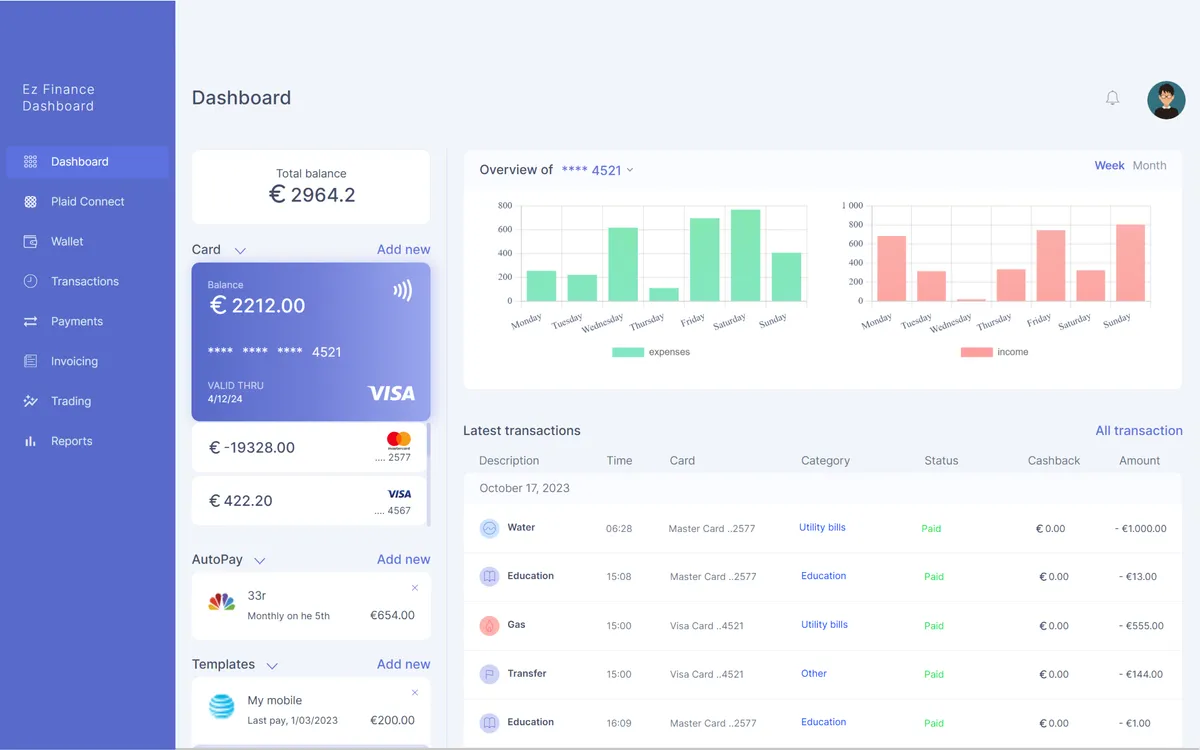Click the Transfer transaction flag icon
This screenshot has width=1200, height=750.
[x=489, y=674]
